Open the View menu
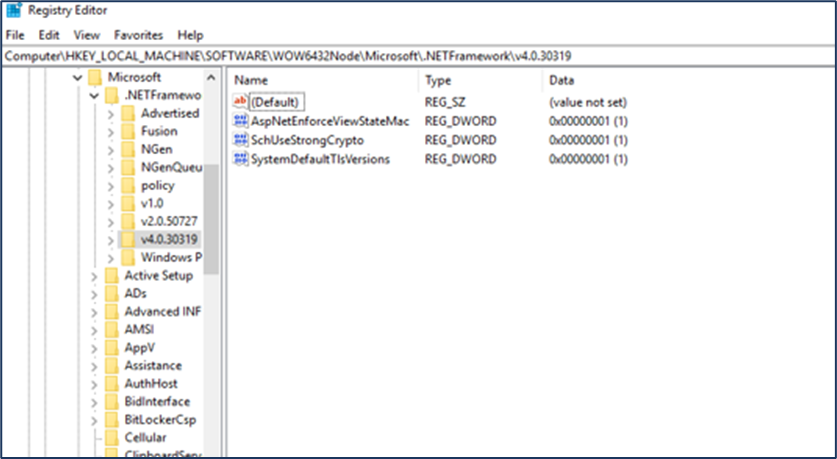Screen dimensions: 837x459 [x=86, y=35]
